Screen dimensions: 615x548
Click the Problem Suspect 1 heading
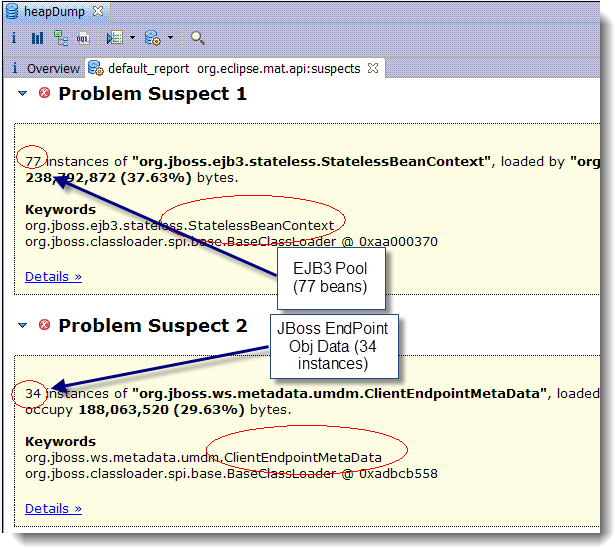(x=153, y=94)
